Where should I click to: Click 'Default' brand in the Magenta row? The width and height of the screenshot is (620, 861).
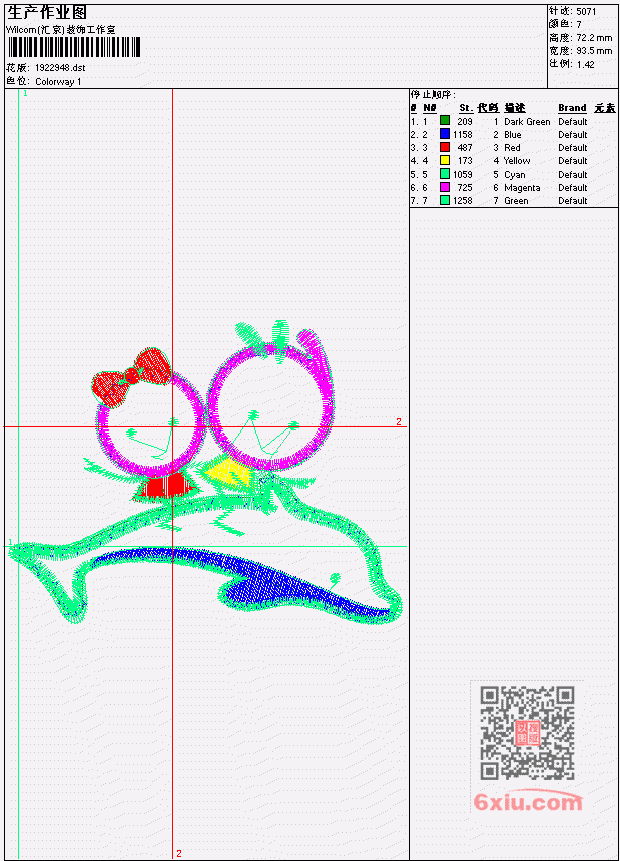click(573, 188)
